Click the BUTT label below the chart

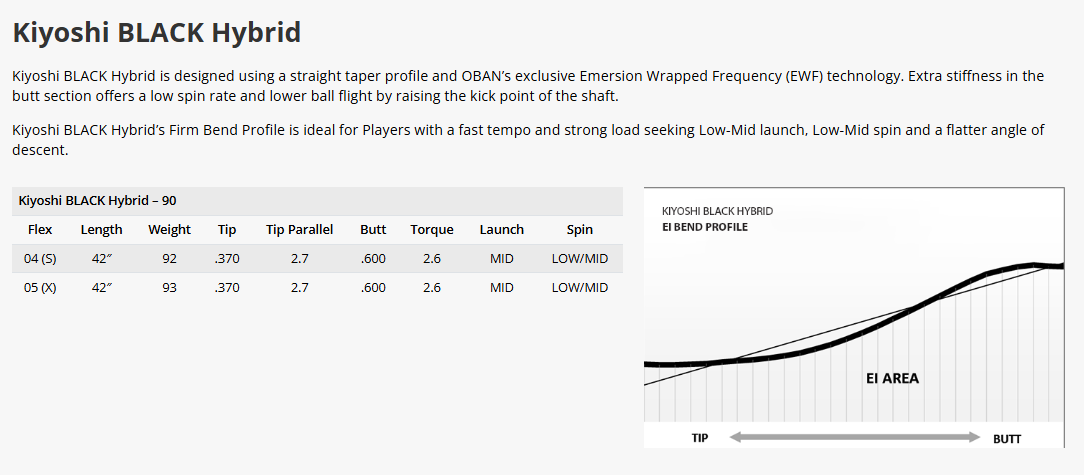[x=1007, y=439]
